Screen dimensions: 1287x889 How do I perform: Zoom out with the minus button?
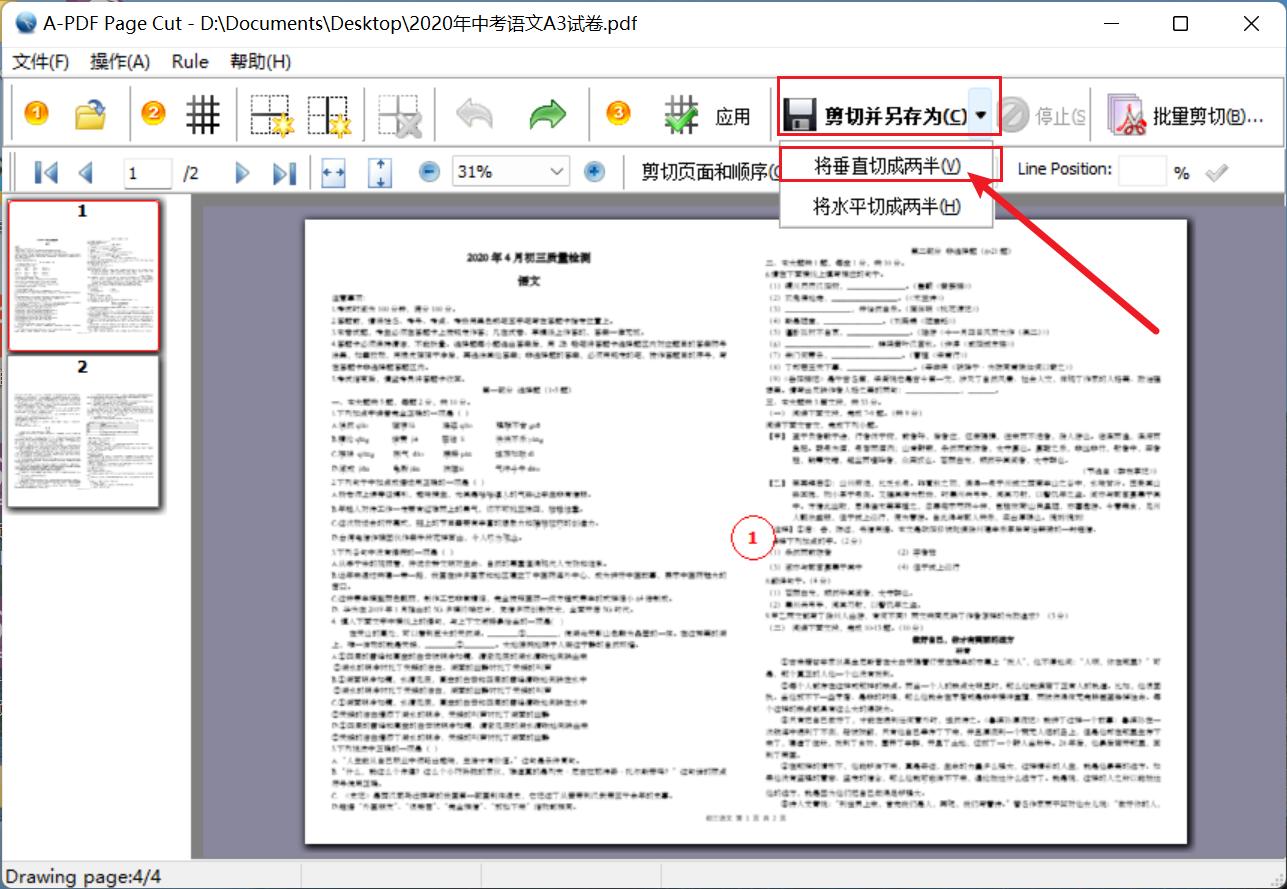pos(428,171)
